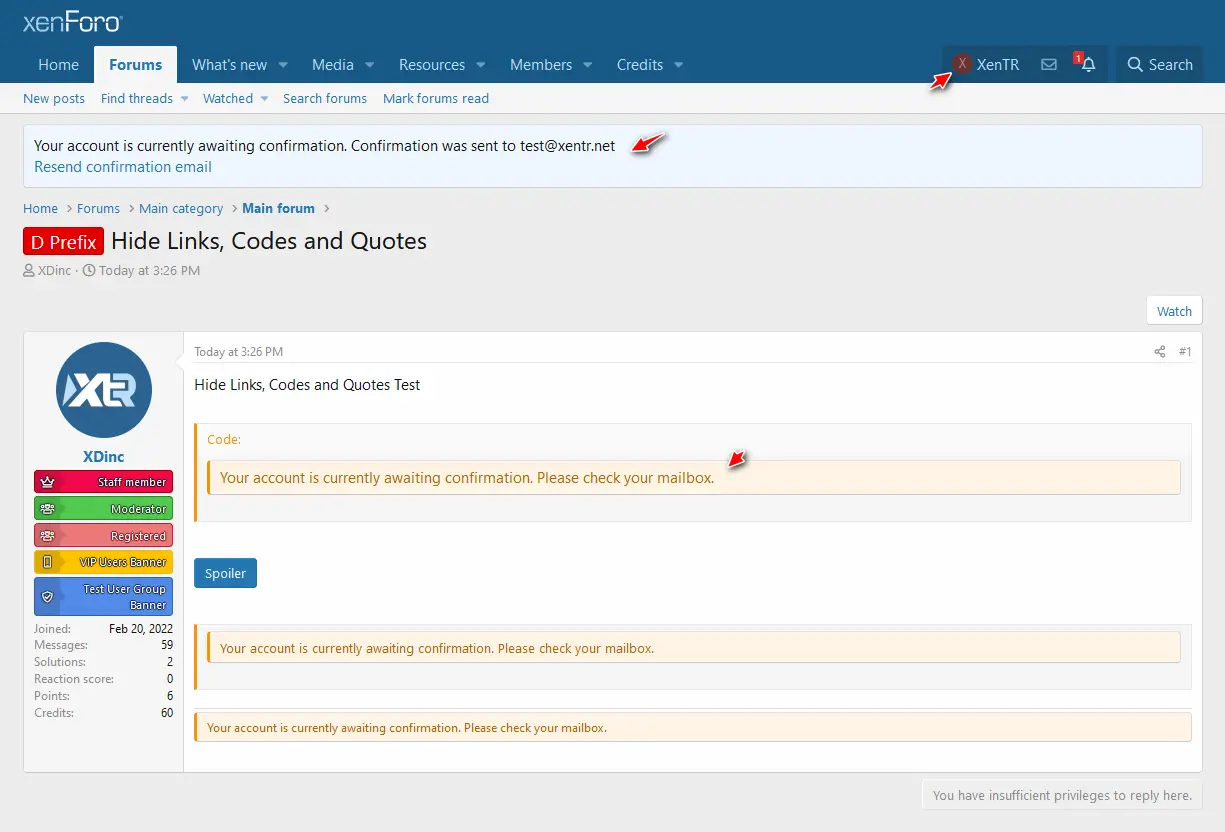
Task: Open the What's new tab
Action: (229, 64)
